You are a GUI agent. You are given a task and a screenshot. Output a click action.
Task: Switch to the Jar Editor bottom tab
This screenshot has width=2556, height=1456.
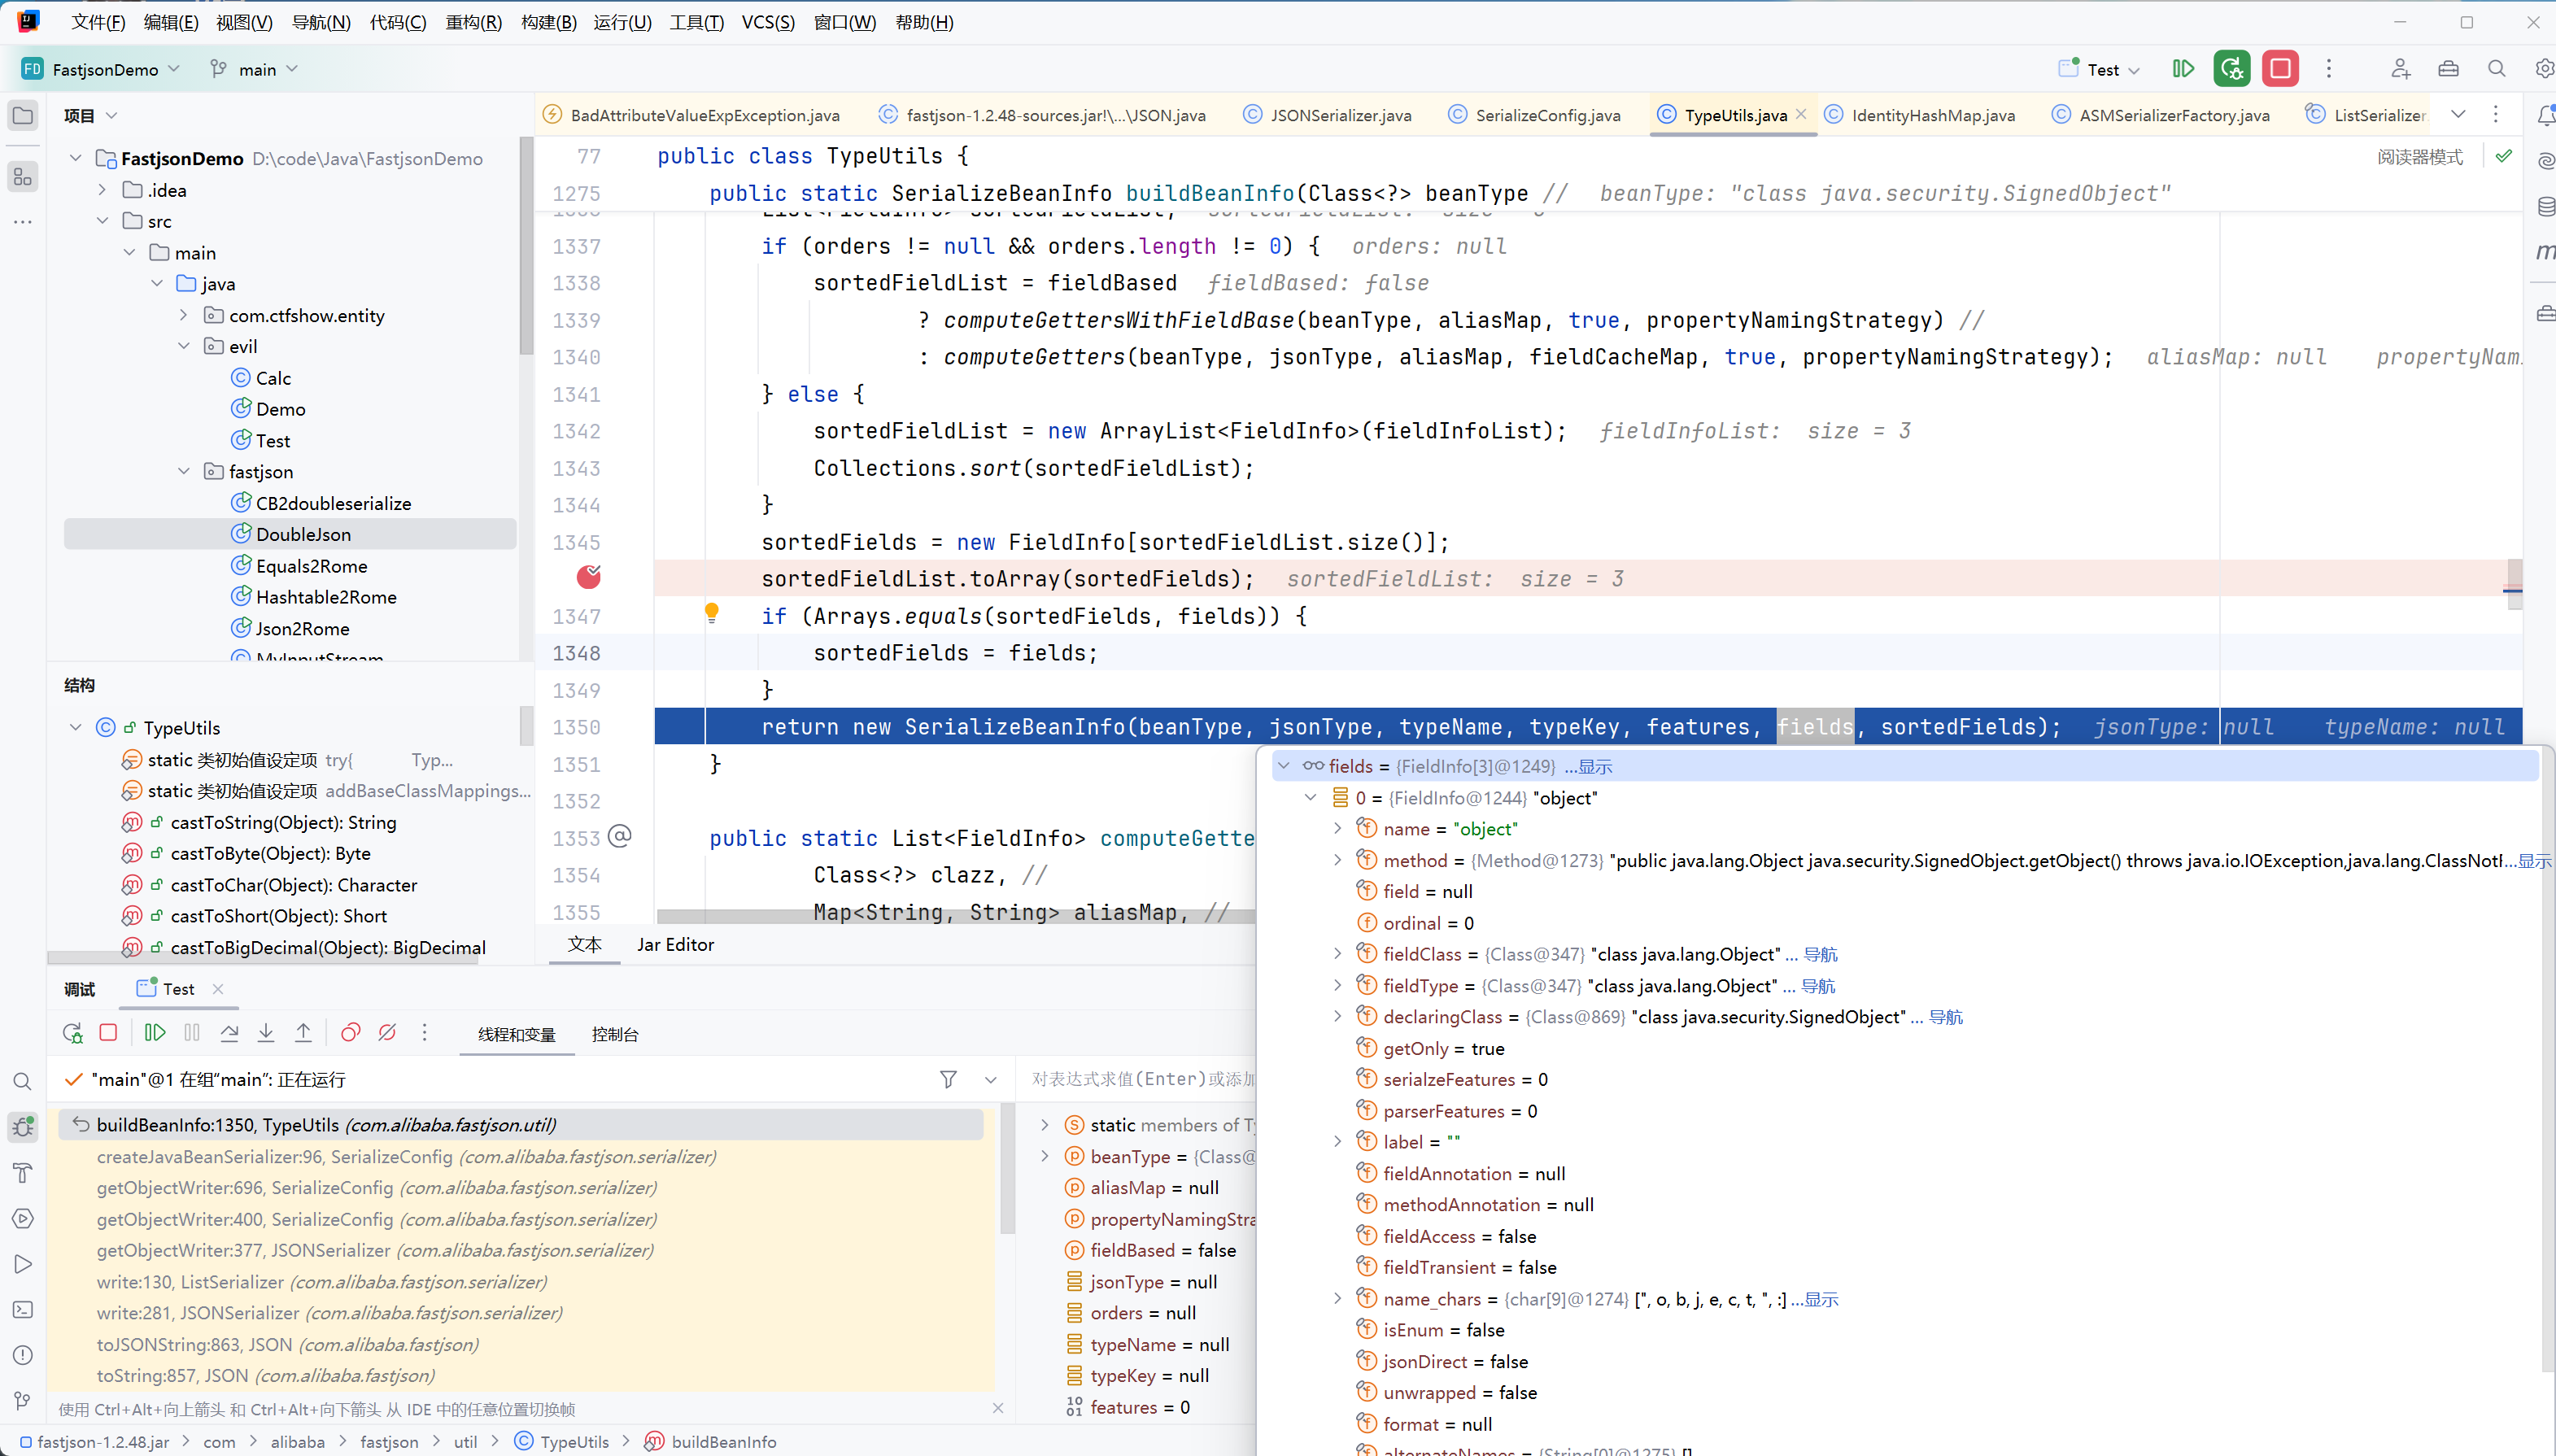point(675,944)
